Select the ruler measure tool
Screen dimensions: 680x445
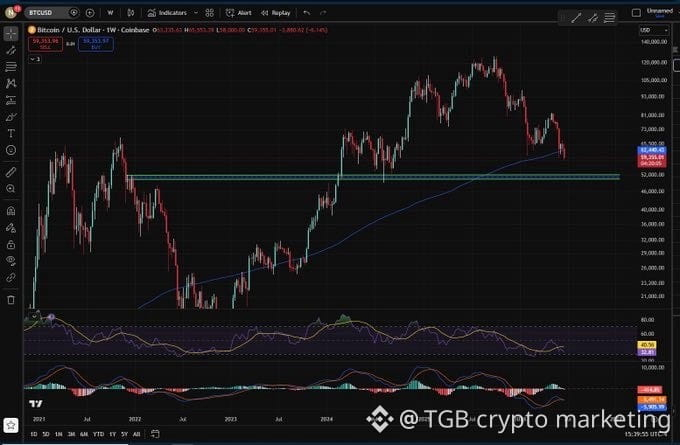[x=11, y=172]
